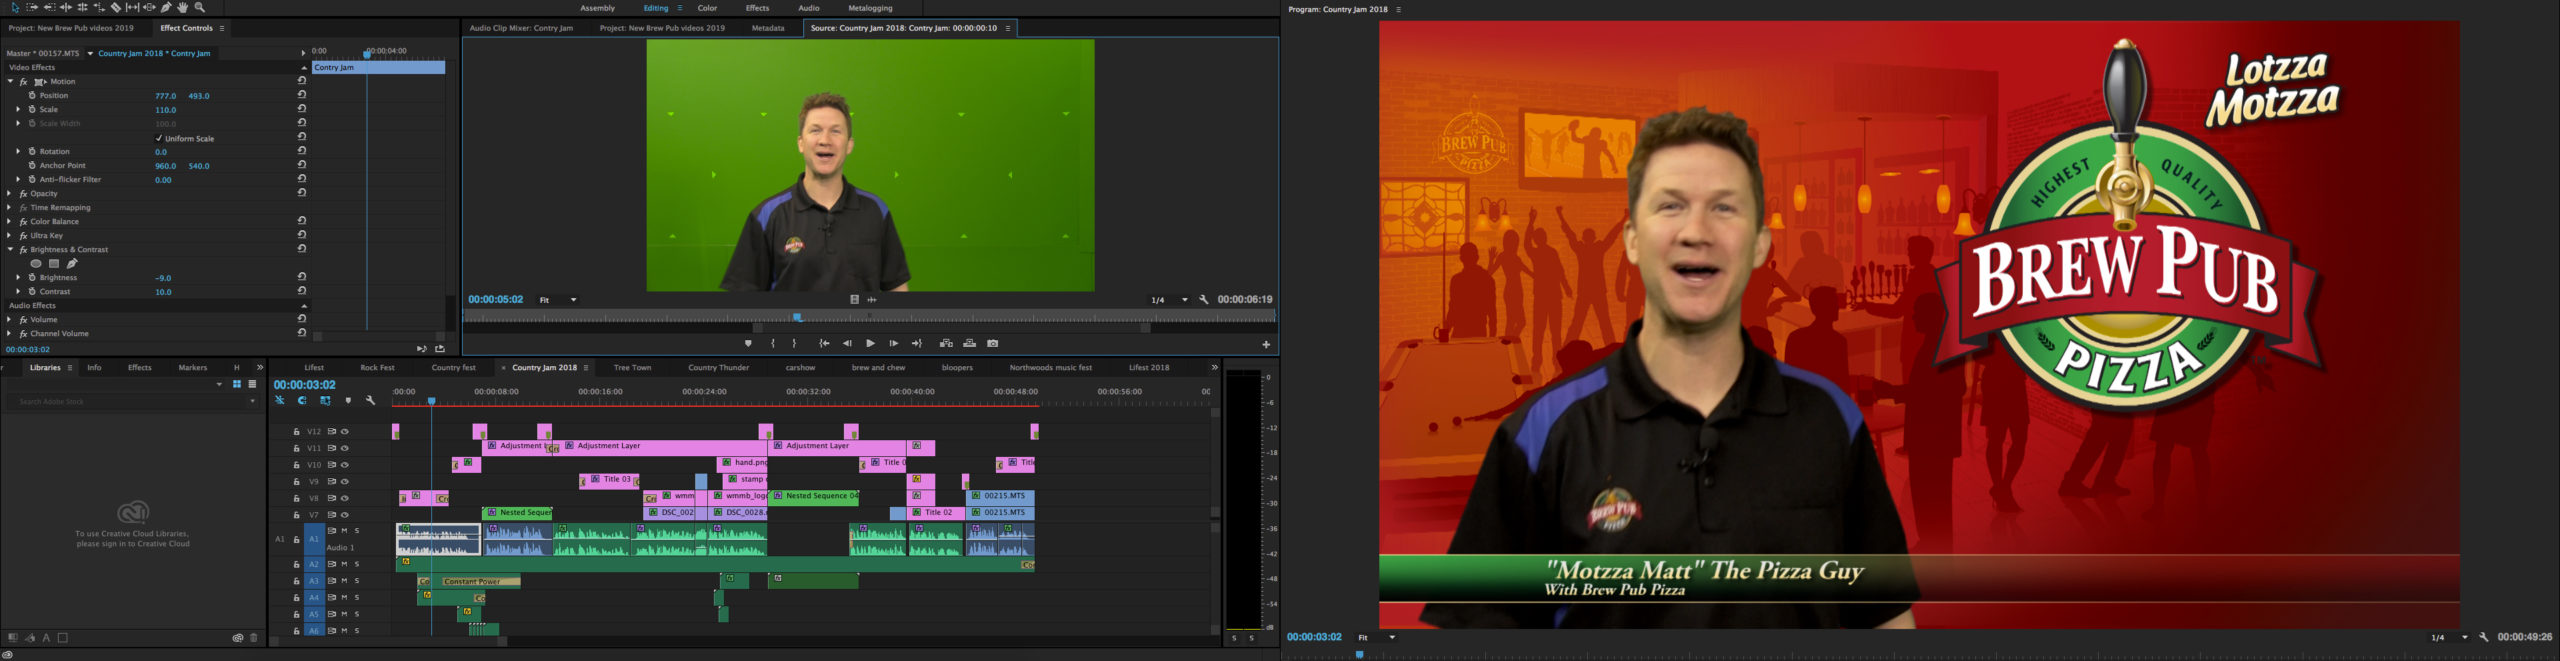Open Timeline Display Settings wrench

coord(371,400)
